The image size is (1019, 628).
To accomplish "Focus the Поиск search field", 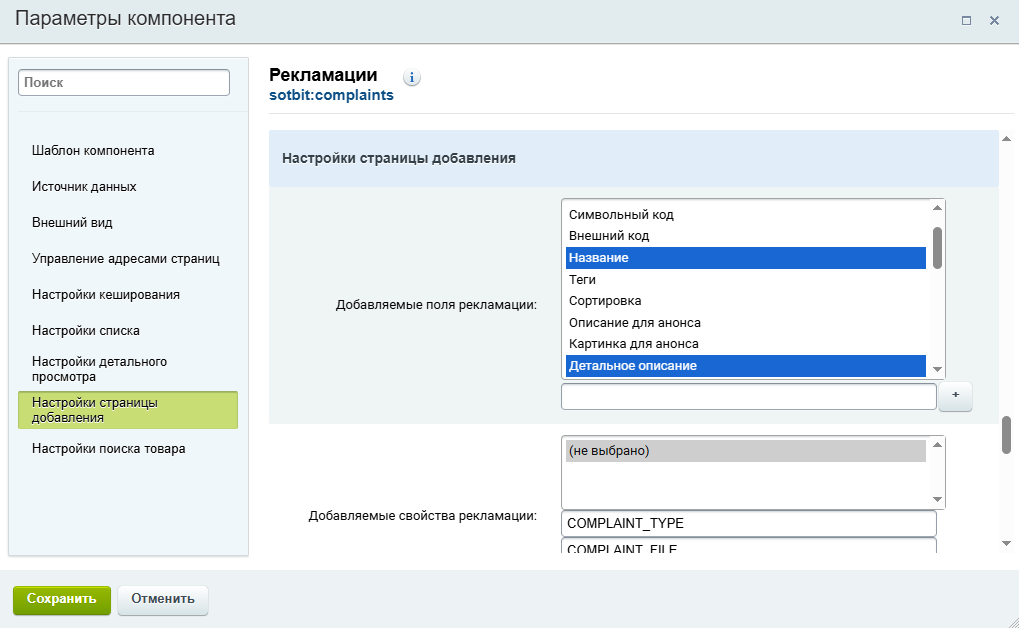I will (123, 83).
